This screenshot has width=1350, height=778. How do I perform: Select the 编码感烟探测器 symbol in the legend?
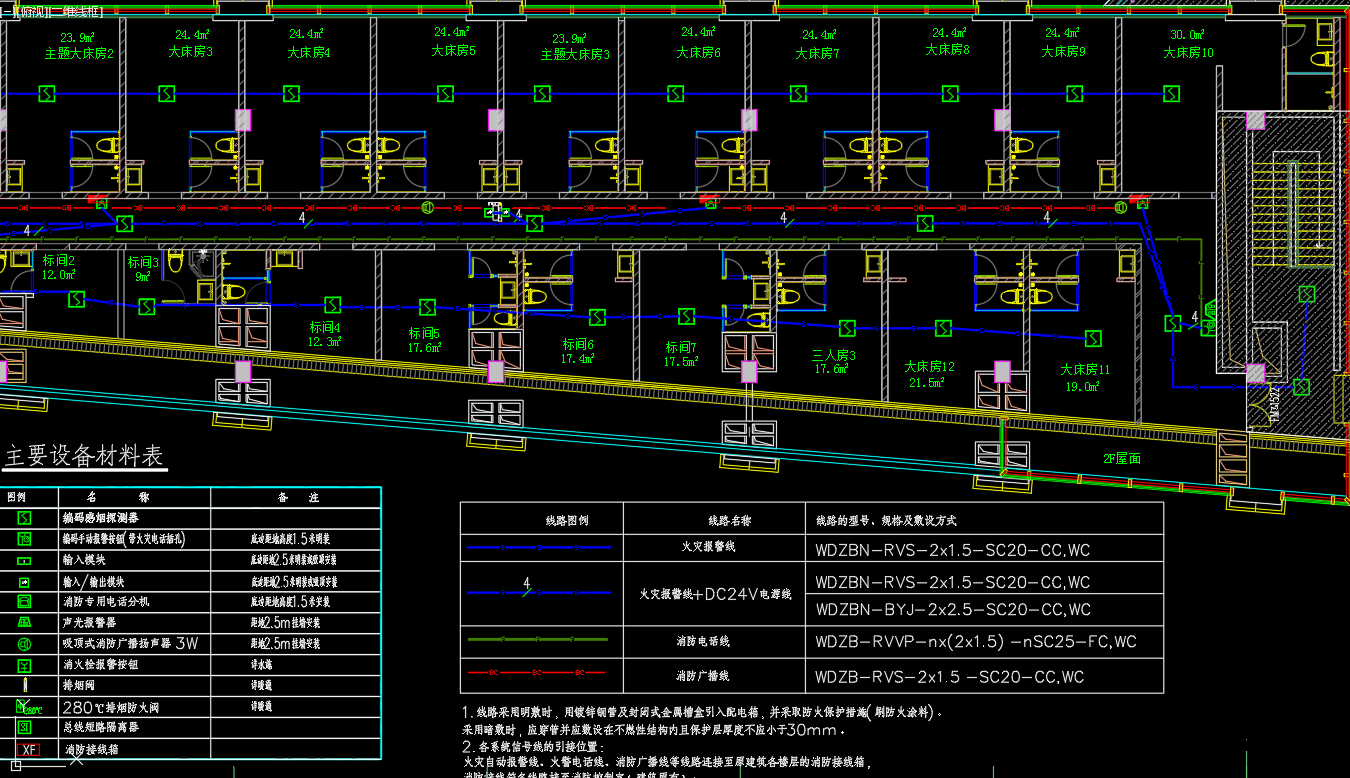[24, 518]
